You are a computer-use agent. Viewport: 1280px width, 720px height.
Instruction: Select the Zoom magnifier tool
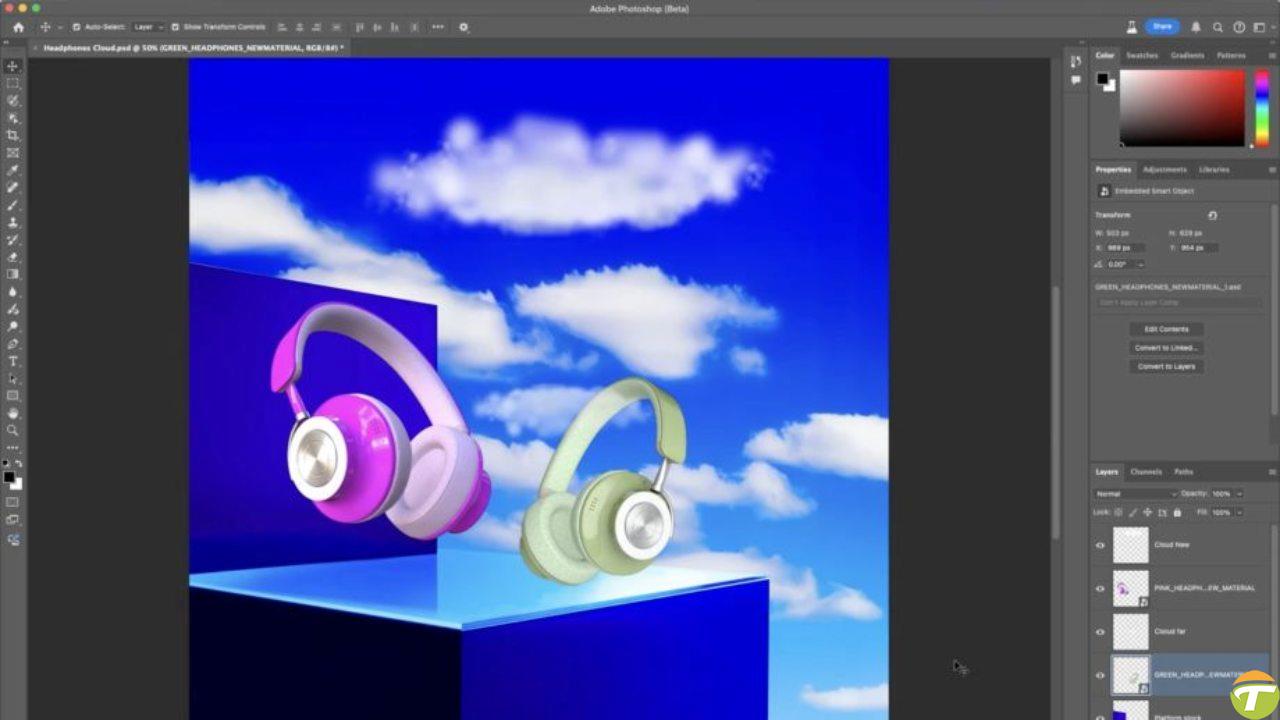pyautogui.click(x=13, y=430)
